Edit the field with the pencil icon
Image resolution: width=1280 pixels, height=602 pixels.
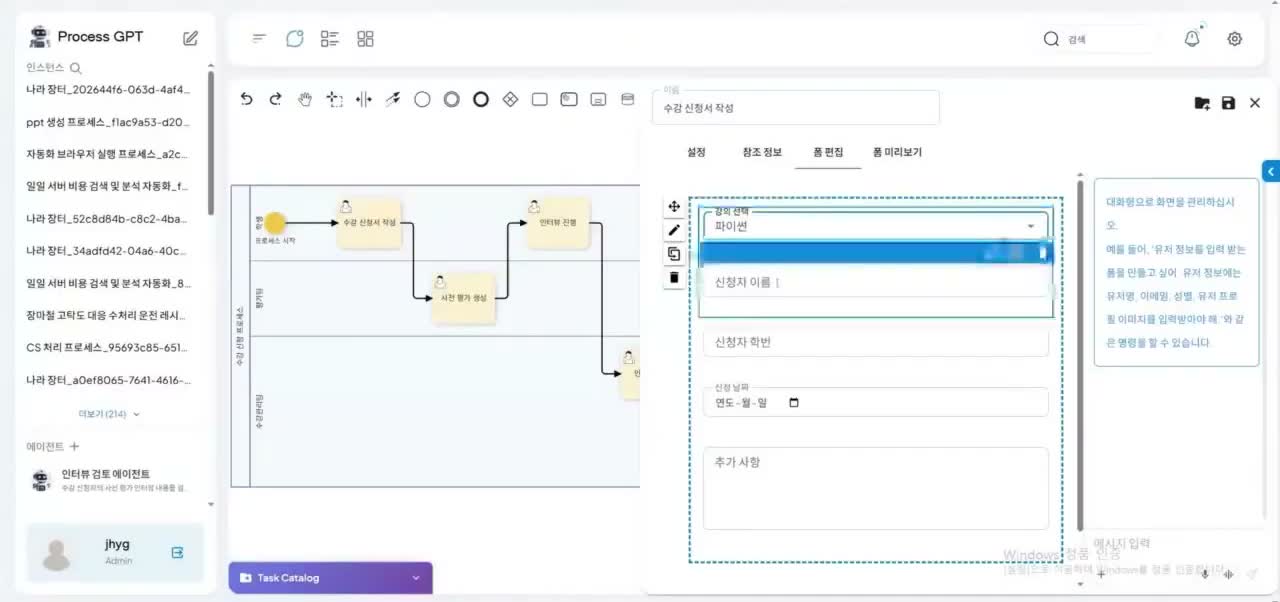[674, 230]
